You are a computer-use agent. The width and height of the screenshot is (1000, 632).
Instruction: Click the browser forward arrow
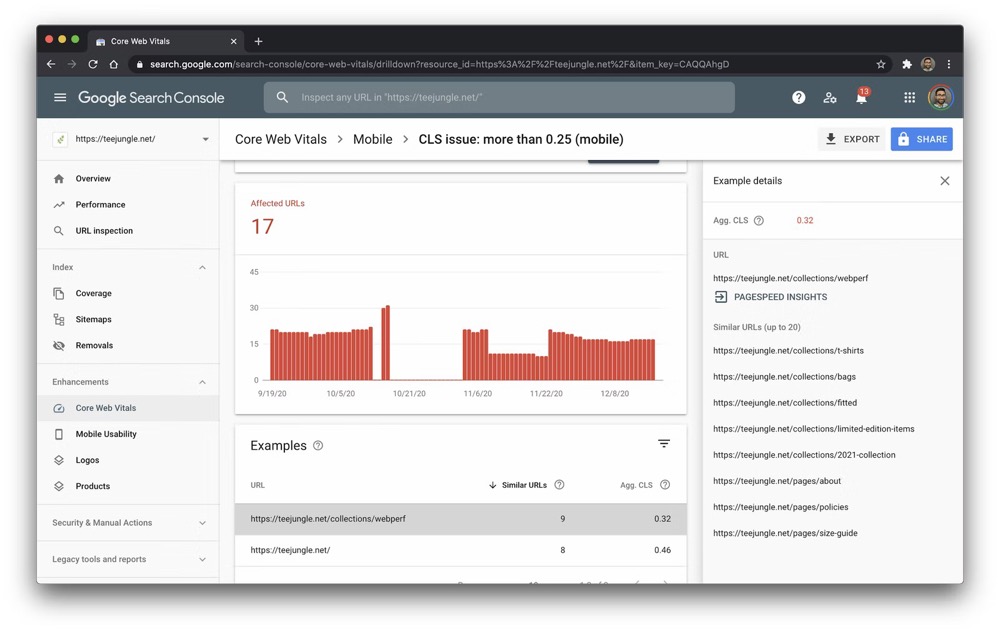pos(71,64)
